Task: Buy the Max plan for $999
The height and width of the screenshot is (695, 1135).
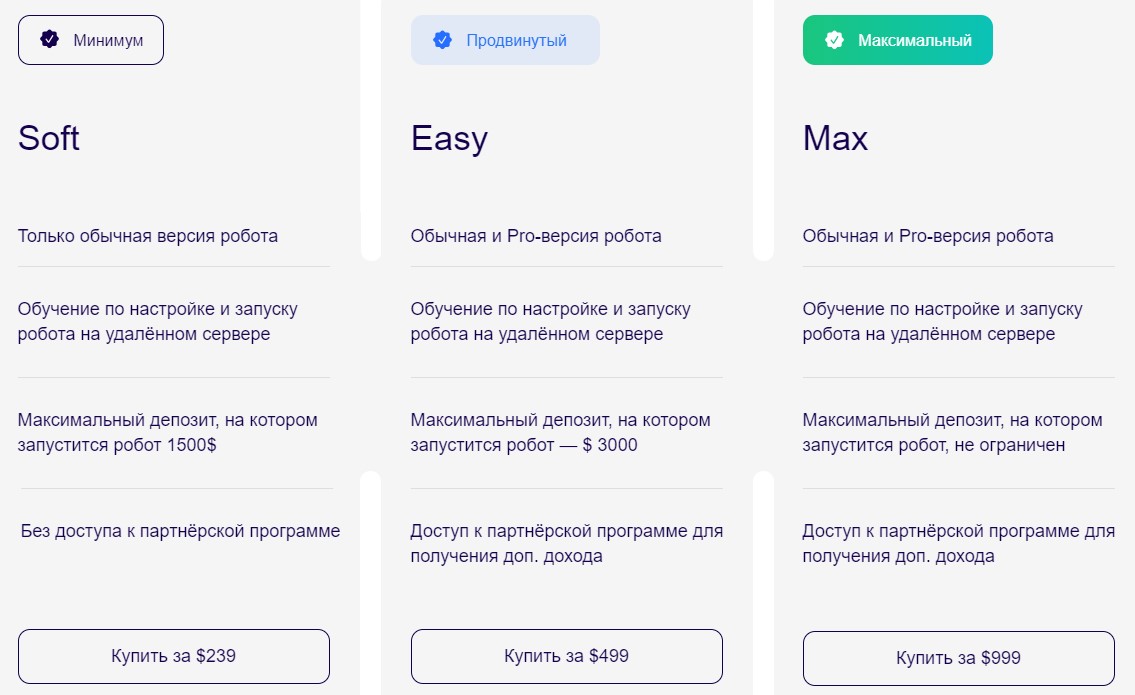Action: click(x=958, y=658)
